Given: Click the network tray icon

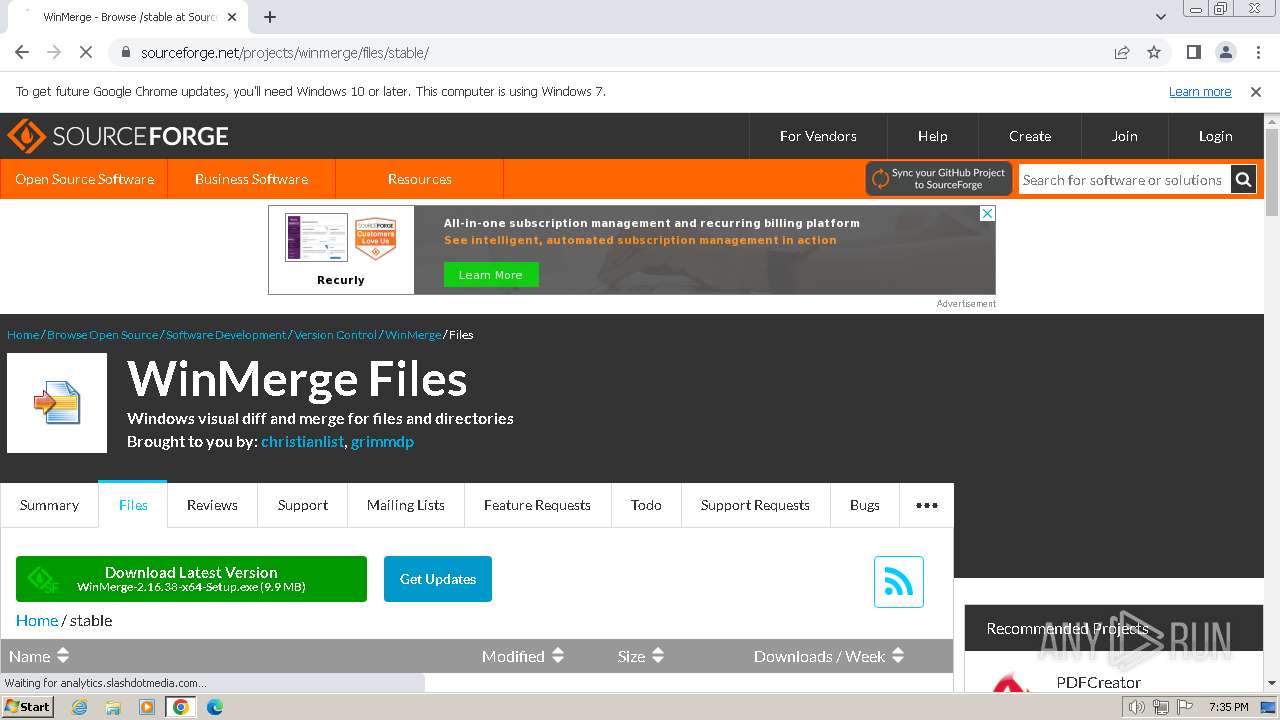Looking at the screenshot, I should 1160,707.
